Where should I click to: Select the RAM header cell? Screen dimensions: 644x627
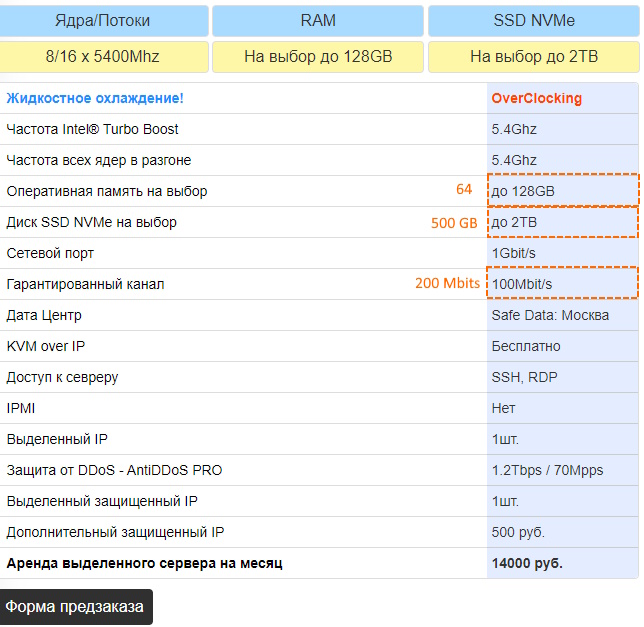(318, 21)
